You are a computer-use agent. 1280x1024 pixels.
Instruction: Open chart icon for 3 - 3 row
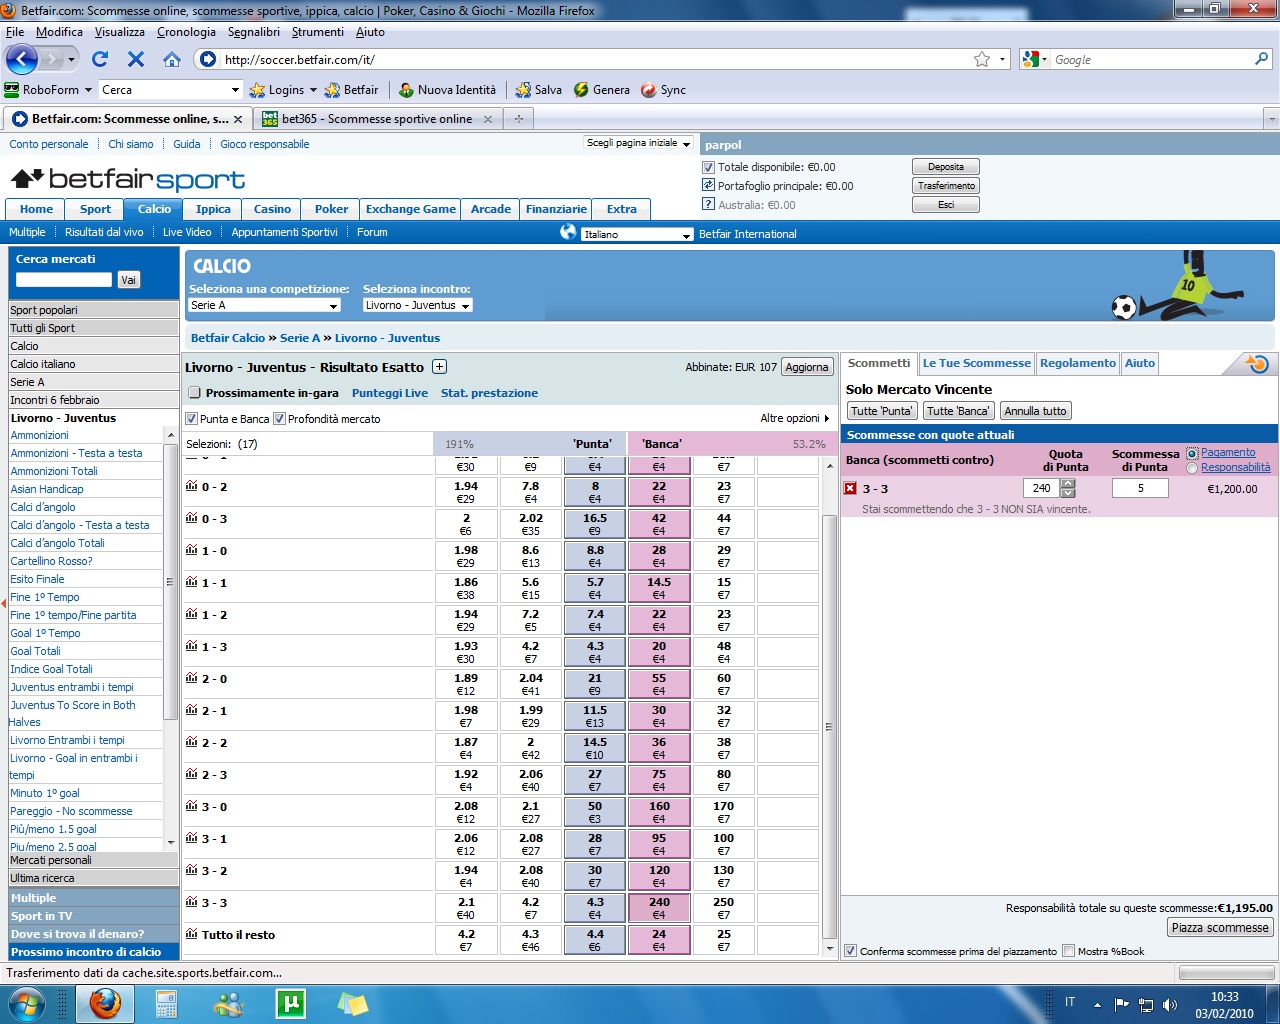tap(191, 902)
